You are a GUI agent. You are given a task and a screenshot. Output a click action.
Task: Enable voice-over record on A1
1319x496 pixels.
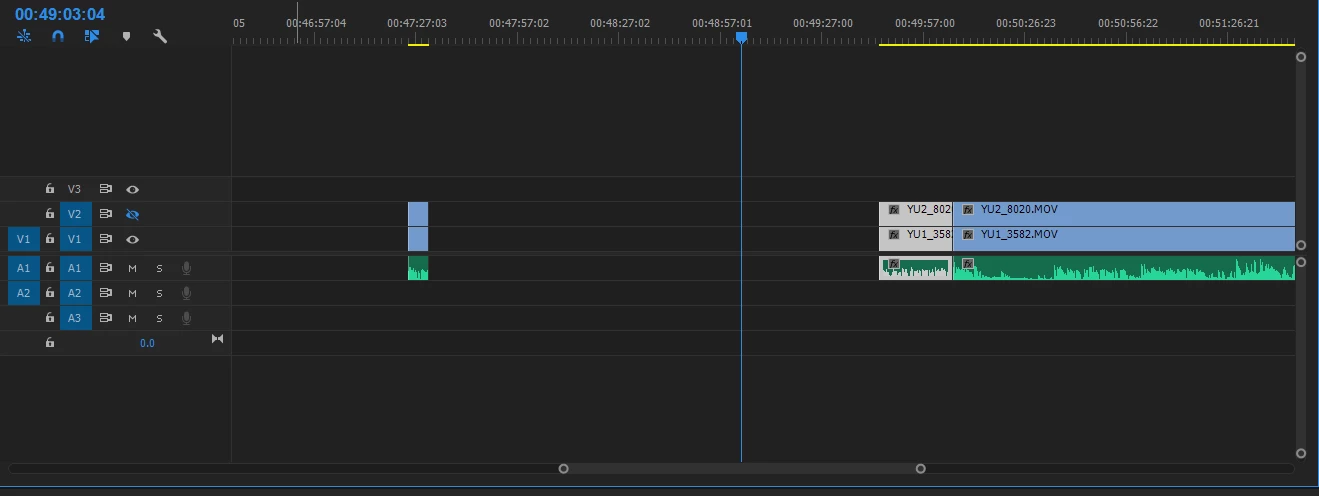click(186, 268)
